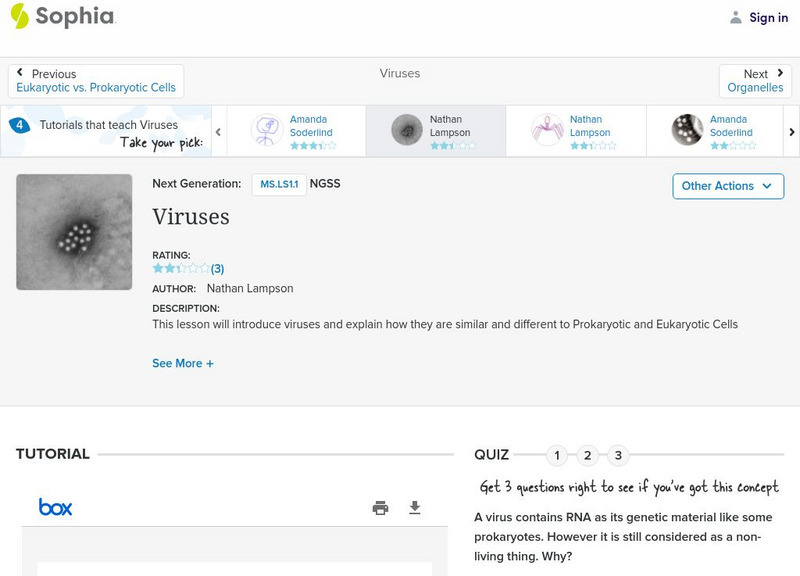Viewport: 800px width, 576px height.
Task: Click the star rating under Viruses
Action: pyautogui.click(x=181, y=268)
